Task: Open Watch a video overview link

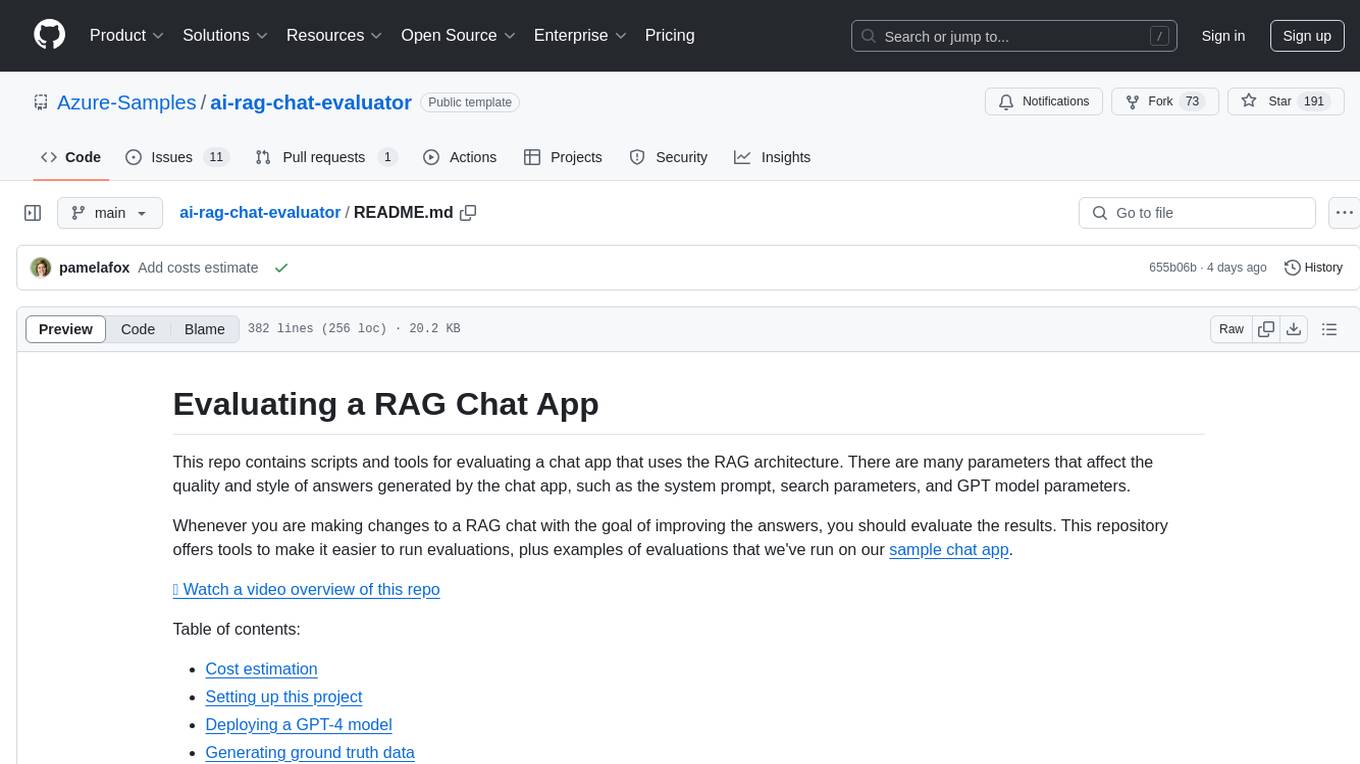Action: (x=306, y=589)
